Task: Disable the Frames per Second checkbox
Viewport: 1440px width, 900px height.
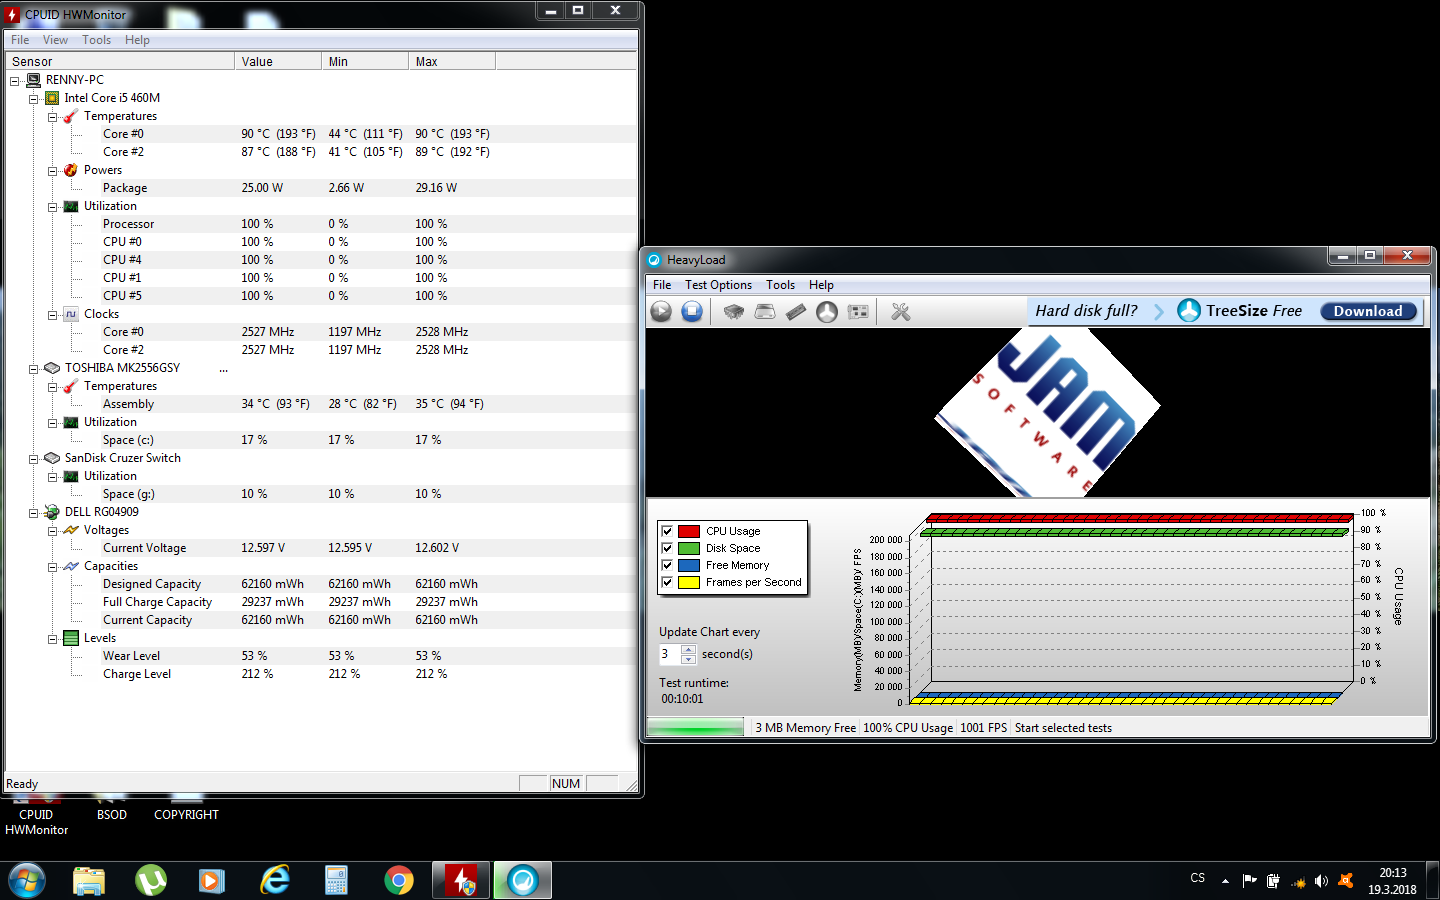Action: pyautogui.click(x=667, y=582)
